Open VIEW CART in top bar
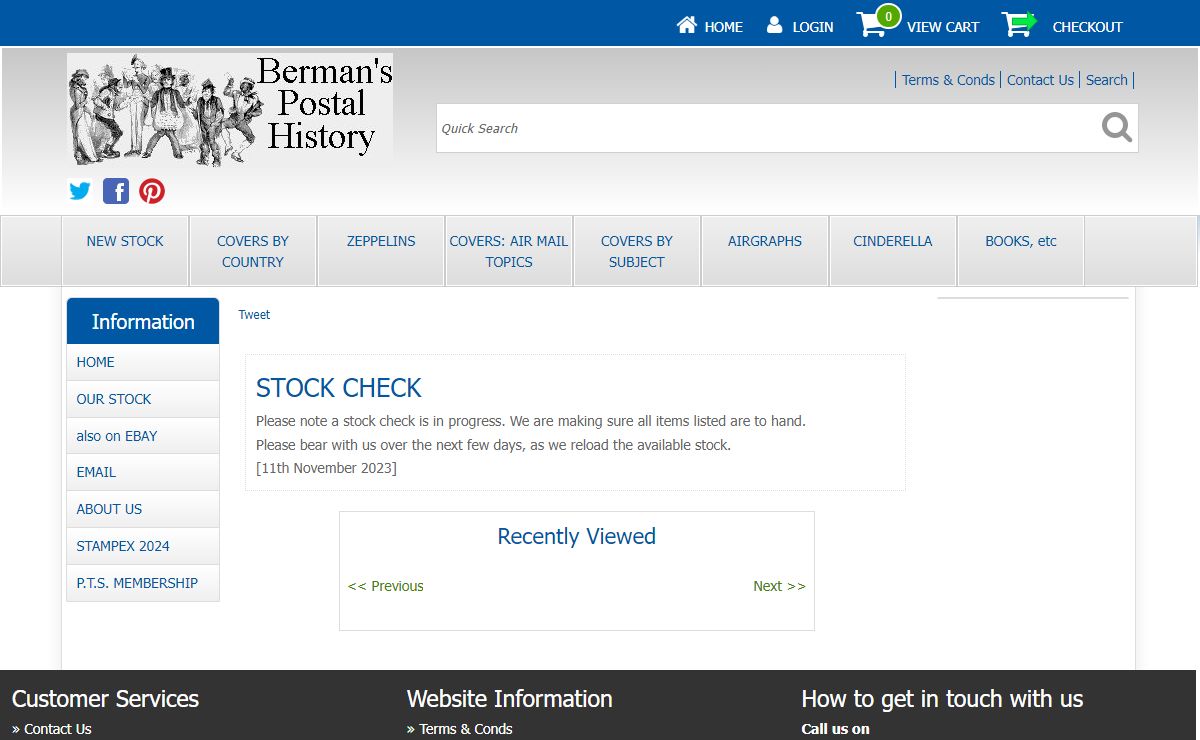This screenshot has width=1200, height=740. [943, 27]
